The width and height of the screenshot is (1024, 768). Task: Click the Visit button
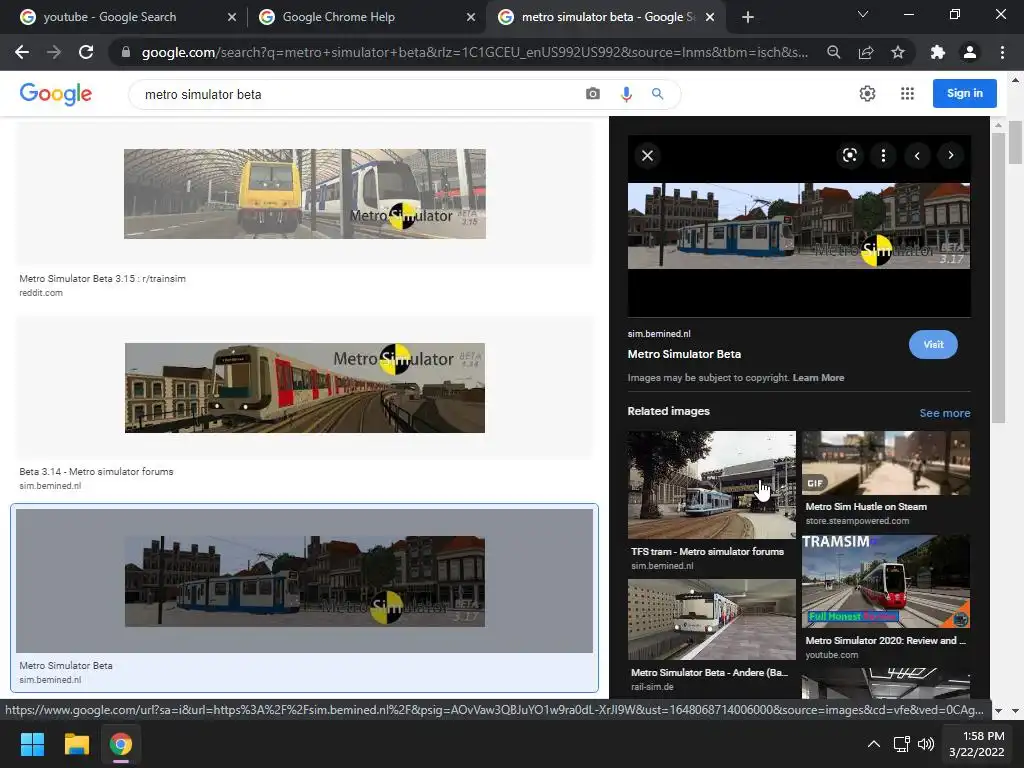click(x=933, y=344)
